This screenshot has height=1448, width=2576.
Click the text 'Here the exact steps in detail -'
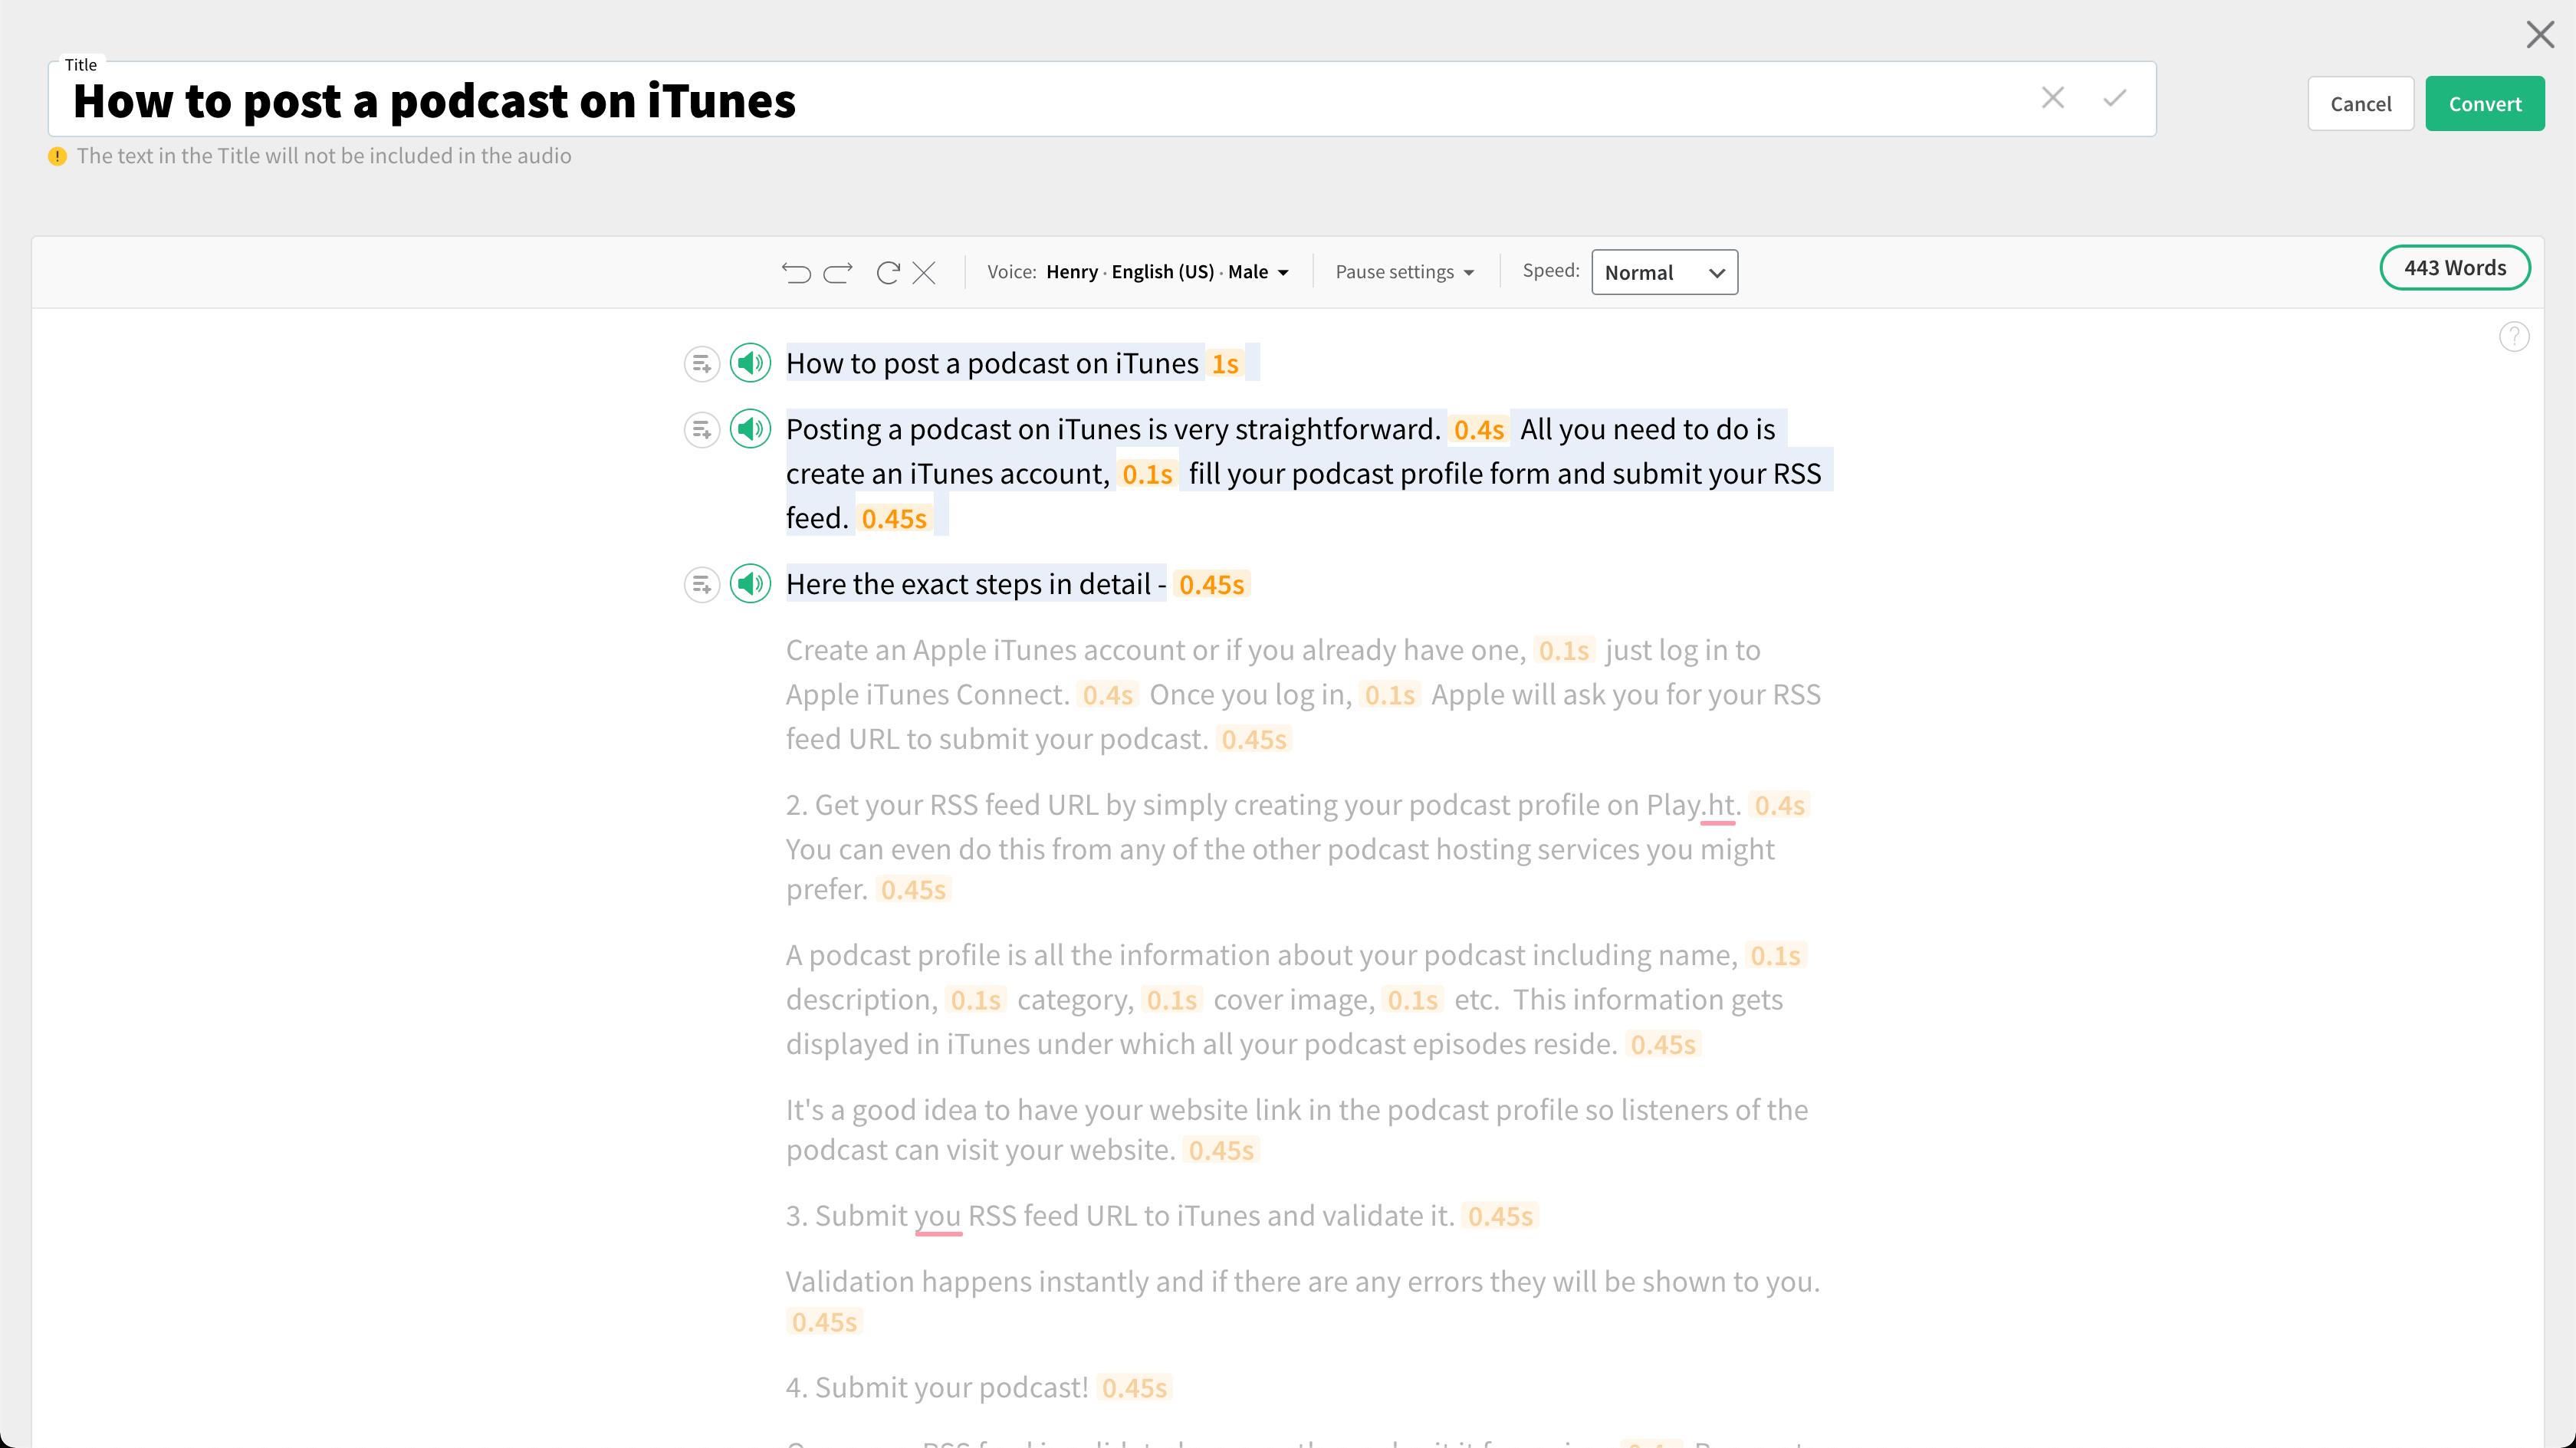(976, 584)
